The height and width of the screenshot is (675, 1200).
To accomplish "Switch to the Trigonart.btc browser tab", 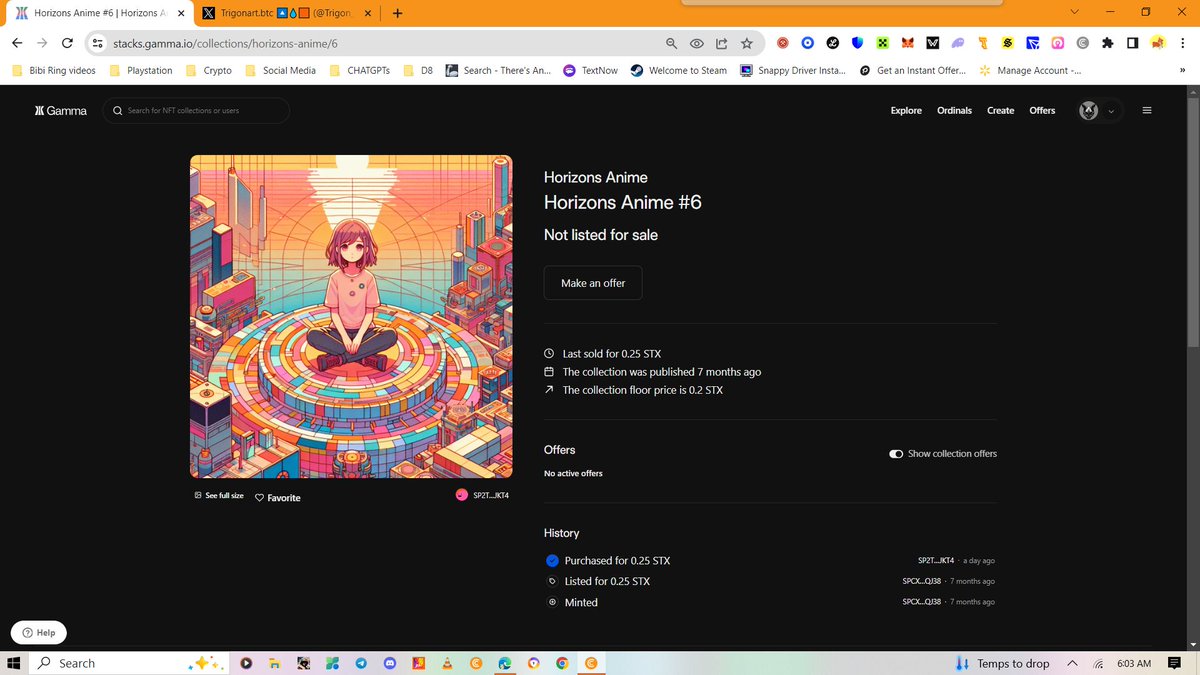I will pyautogui.click(x=285, y=14).
